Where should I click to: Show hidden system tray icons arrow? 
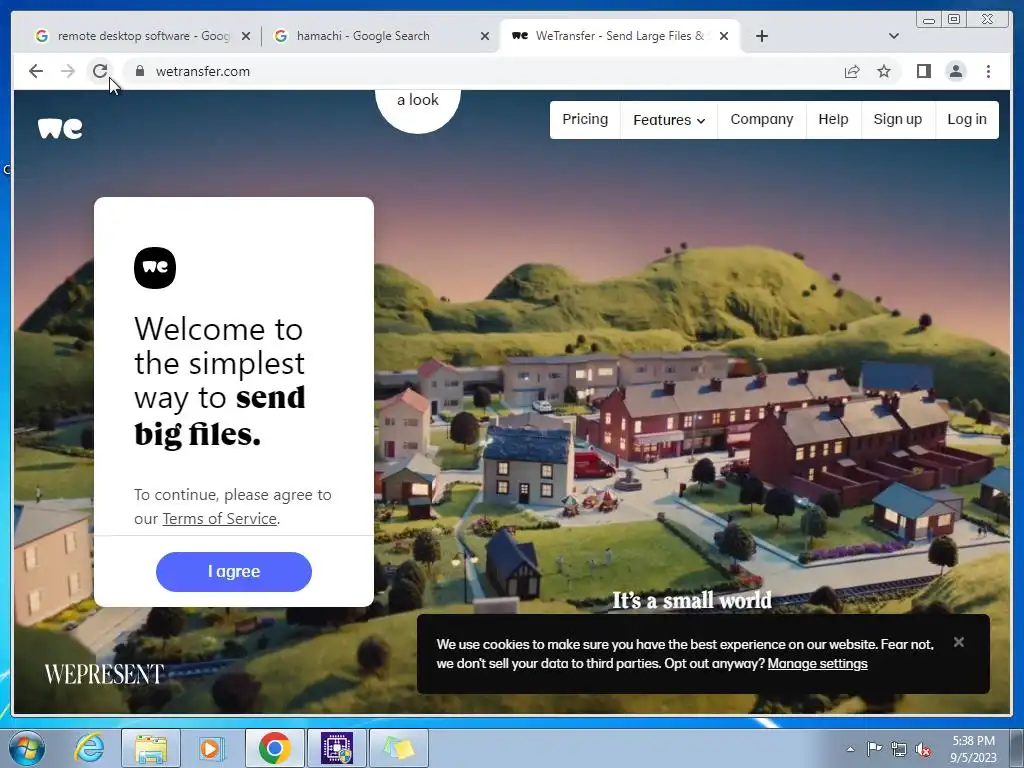[x=850, y=749]
